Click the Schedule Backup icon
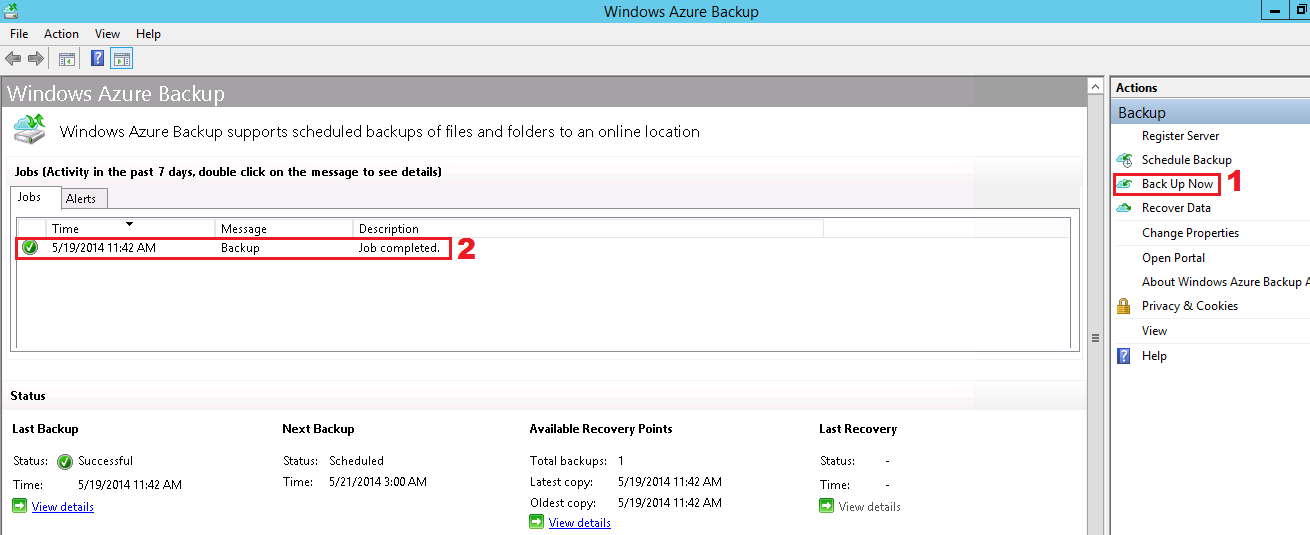Screen dimensions: 1310x535 [1124, 160]
